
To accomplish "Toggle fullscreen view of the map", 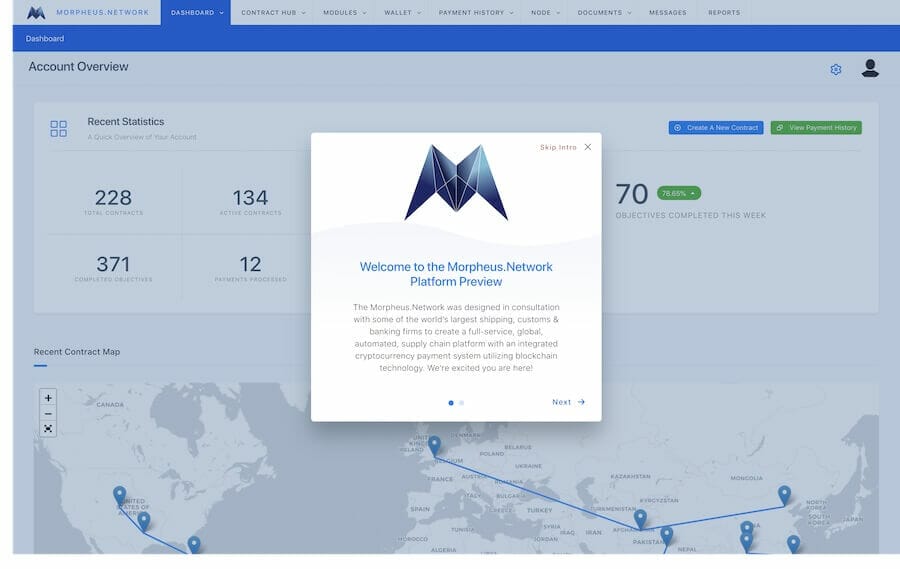I will click(48, 429).
